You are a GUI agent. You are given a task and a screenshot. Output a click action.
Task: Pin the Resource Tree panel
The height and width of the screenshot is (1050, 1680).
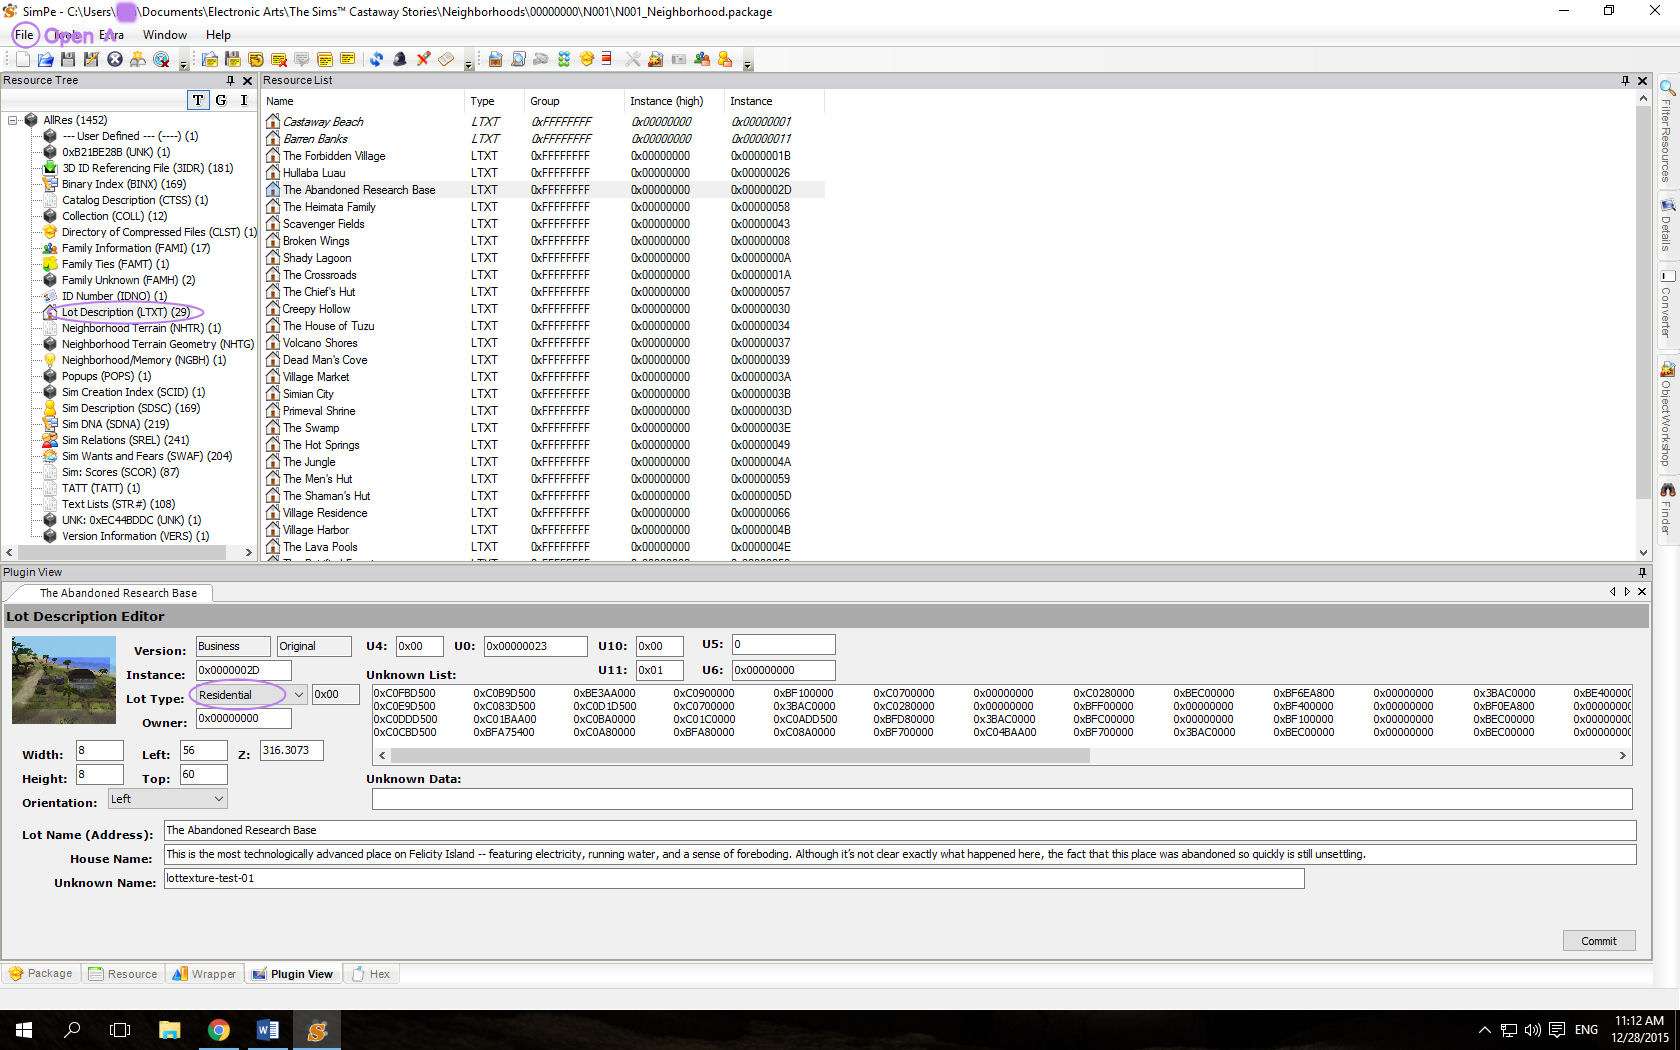230,80
